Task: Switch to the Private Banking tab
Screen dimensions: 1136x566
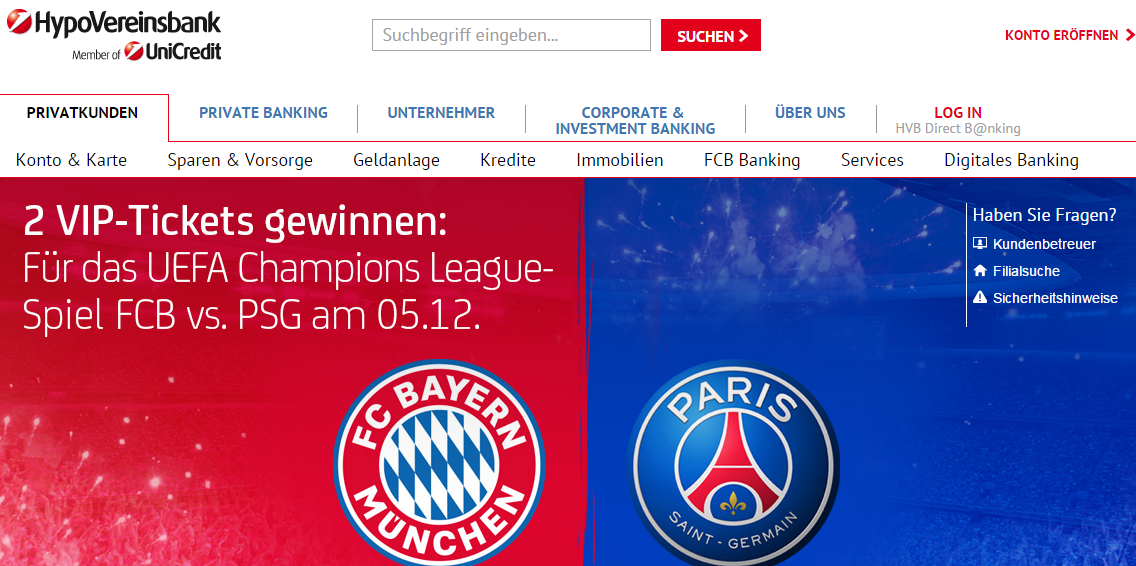Action: tap(264, 112)
